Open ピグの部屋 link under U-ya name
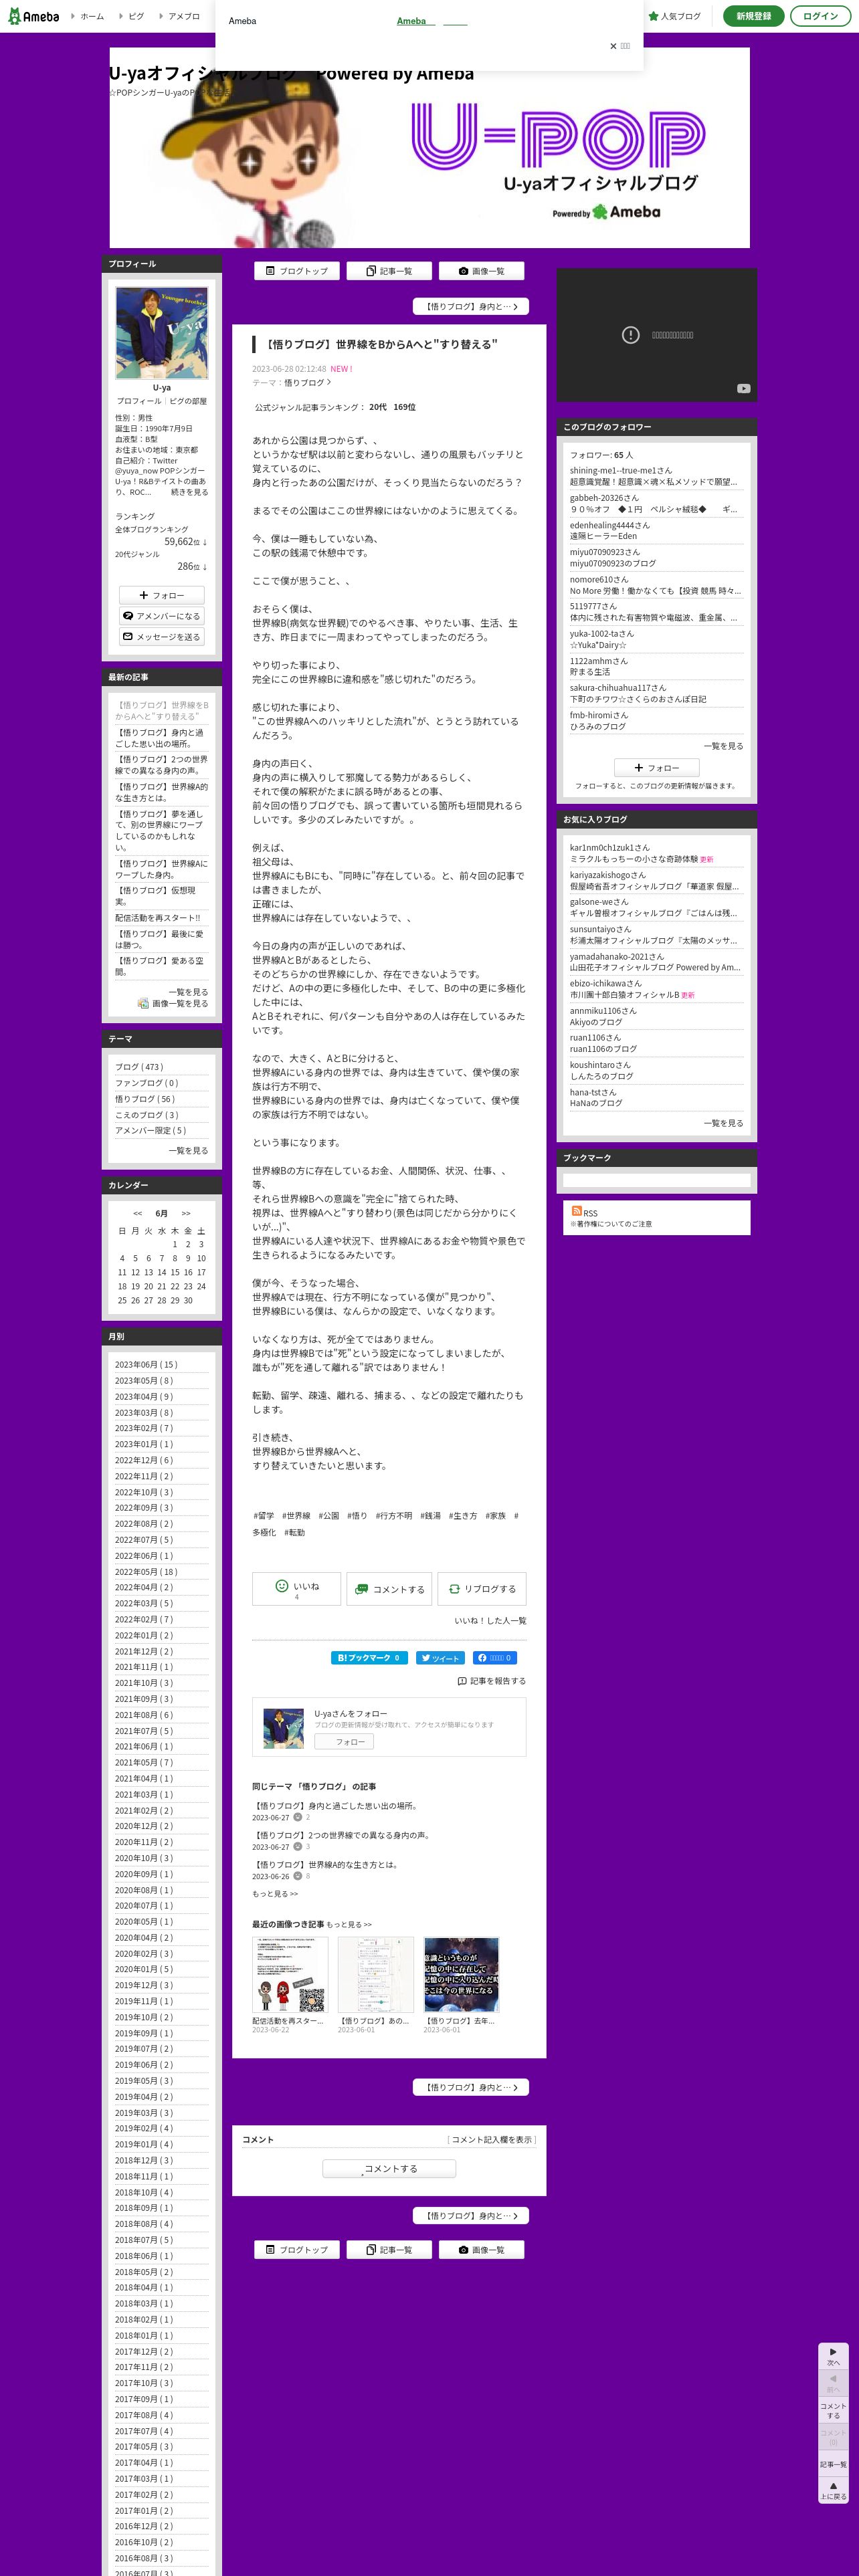This screenshot has width=859, height=2576. pyautogui.click(x=188, y=401)
